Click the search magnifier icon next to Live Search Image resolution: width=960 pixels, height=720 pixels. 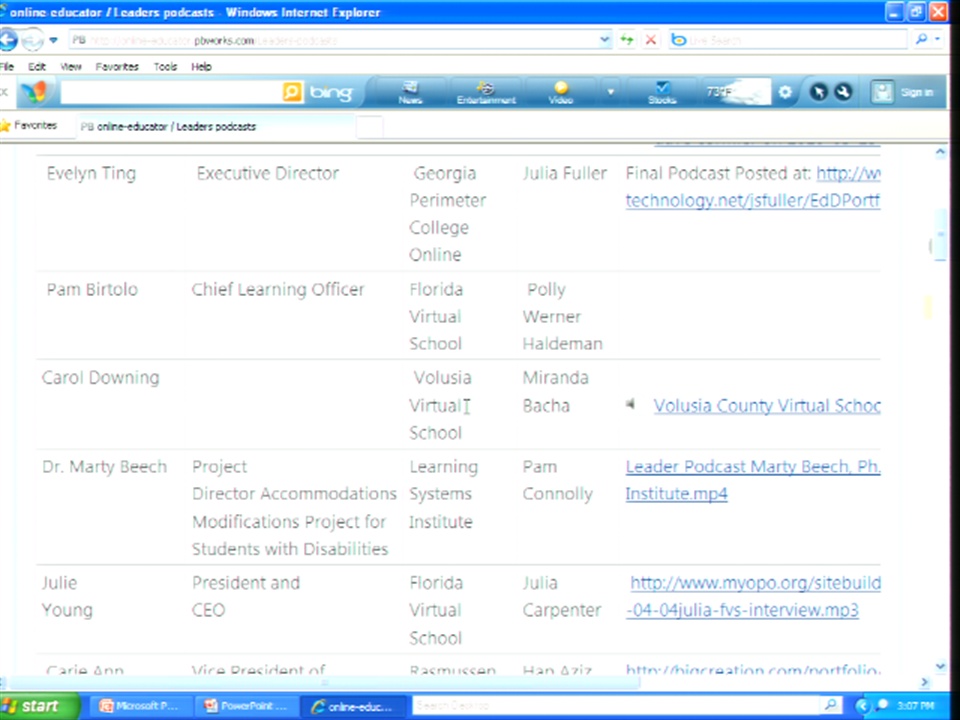coord(921,39)
